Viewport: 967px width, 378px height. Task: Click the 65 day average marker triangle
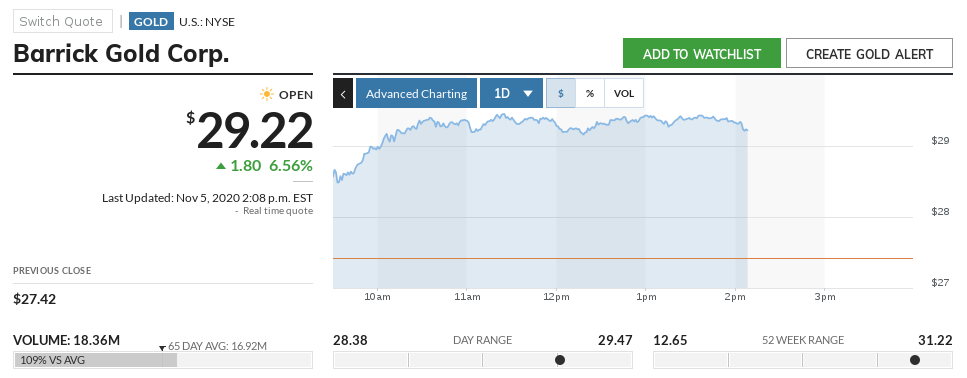tap(163, 348)
